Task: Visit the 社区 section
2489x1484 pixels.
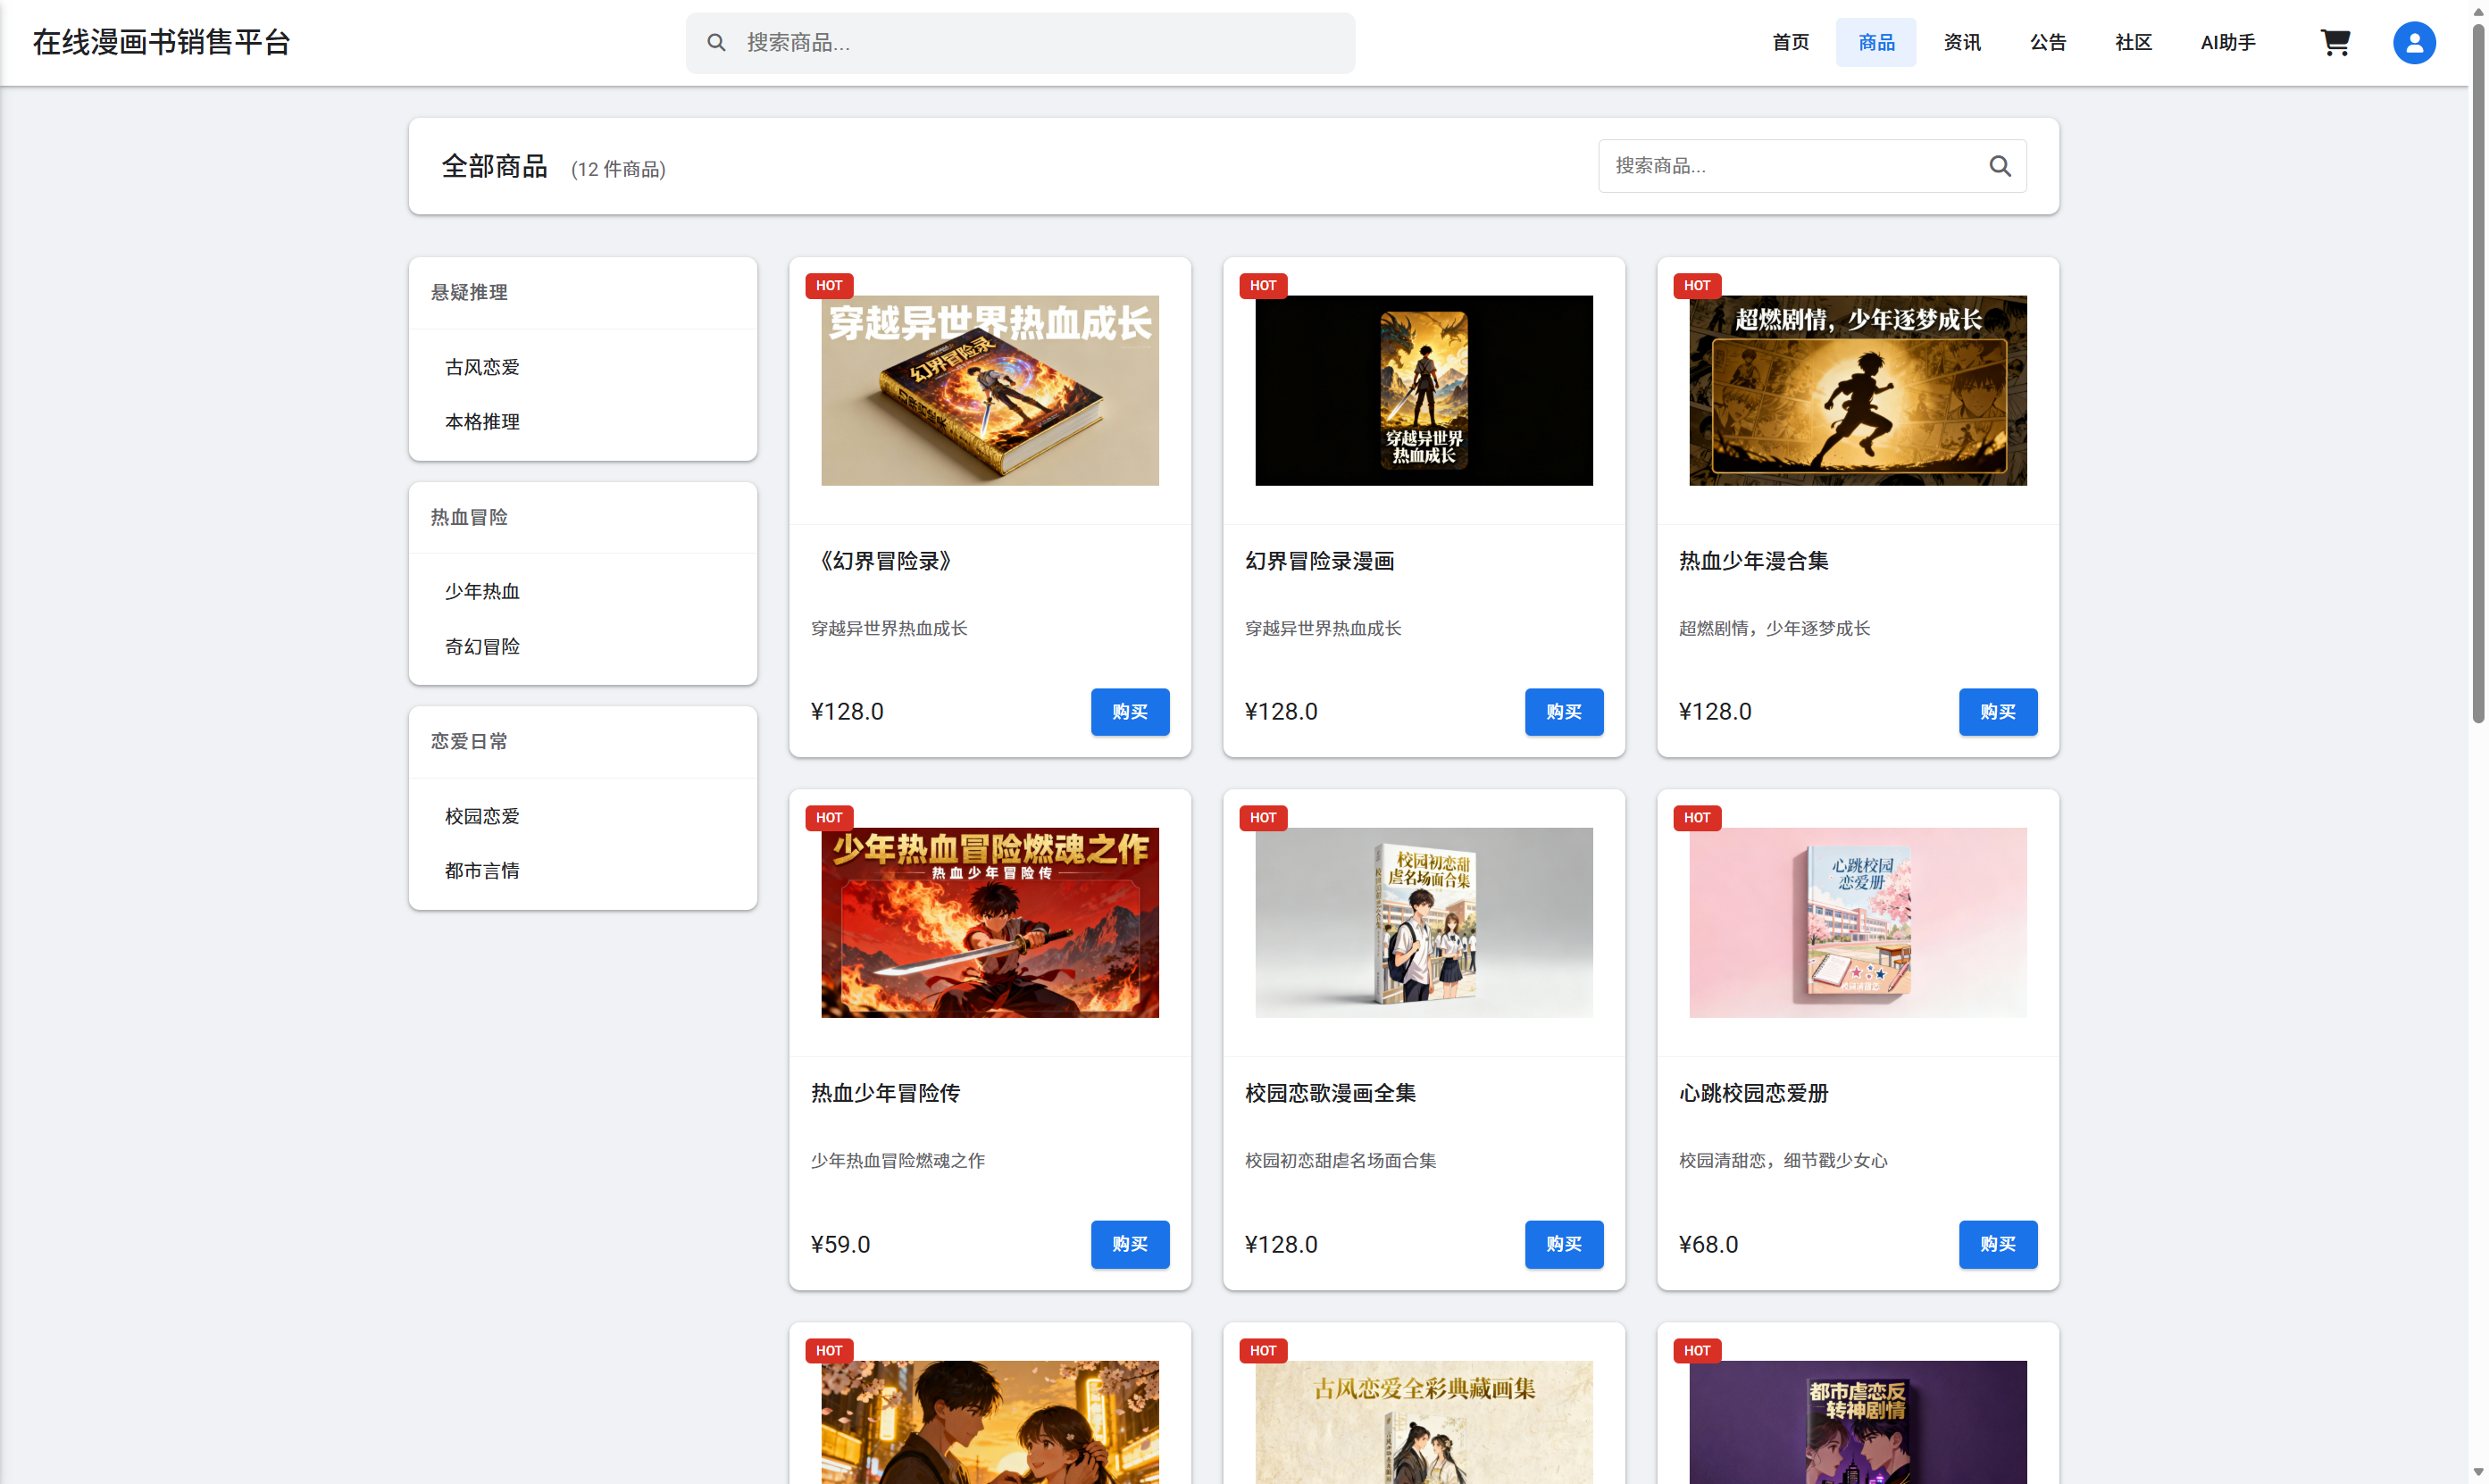Action: tap(2132, 42)
